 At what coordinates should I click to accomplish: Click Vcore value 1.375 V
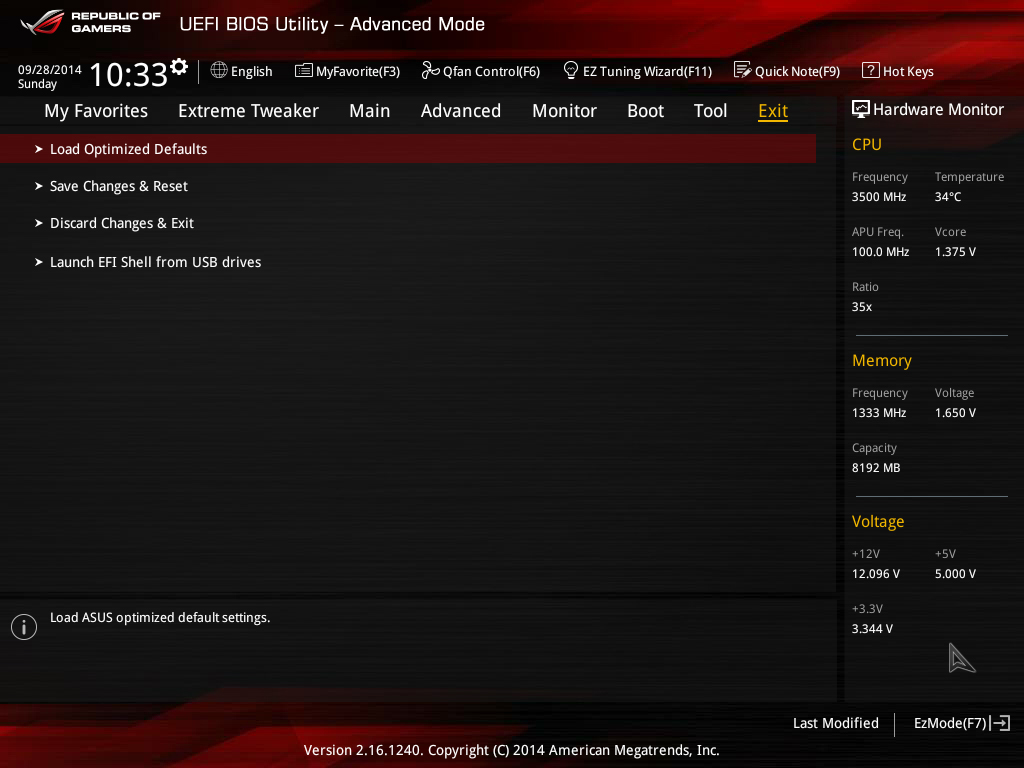955,251
